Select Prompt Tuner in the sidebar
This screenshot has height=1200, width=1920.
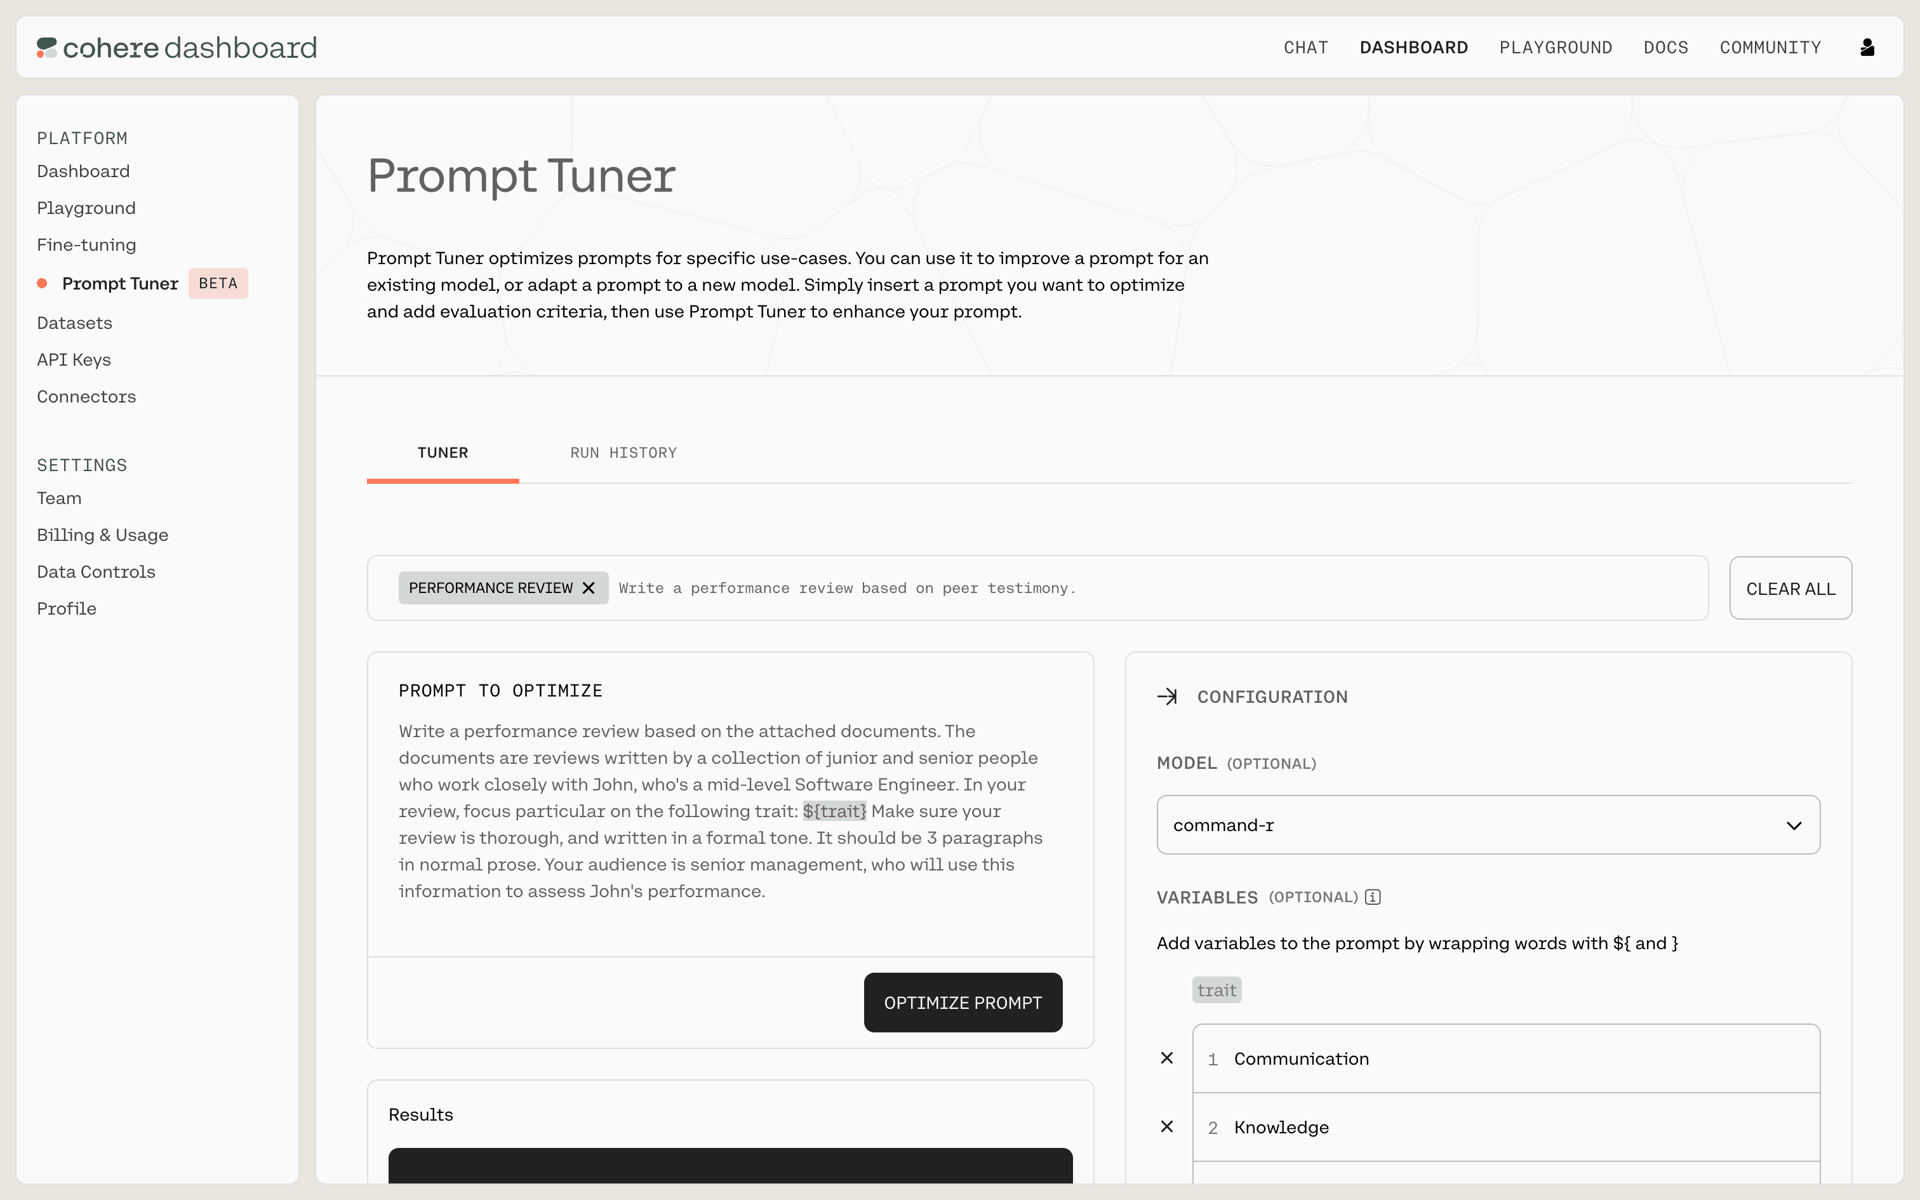point(120,283)
